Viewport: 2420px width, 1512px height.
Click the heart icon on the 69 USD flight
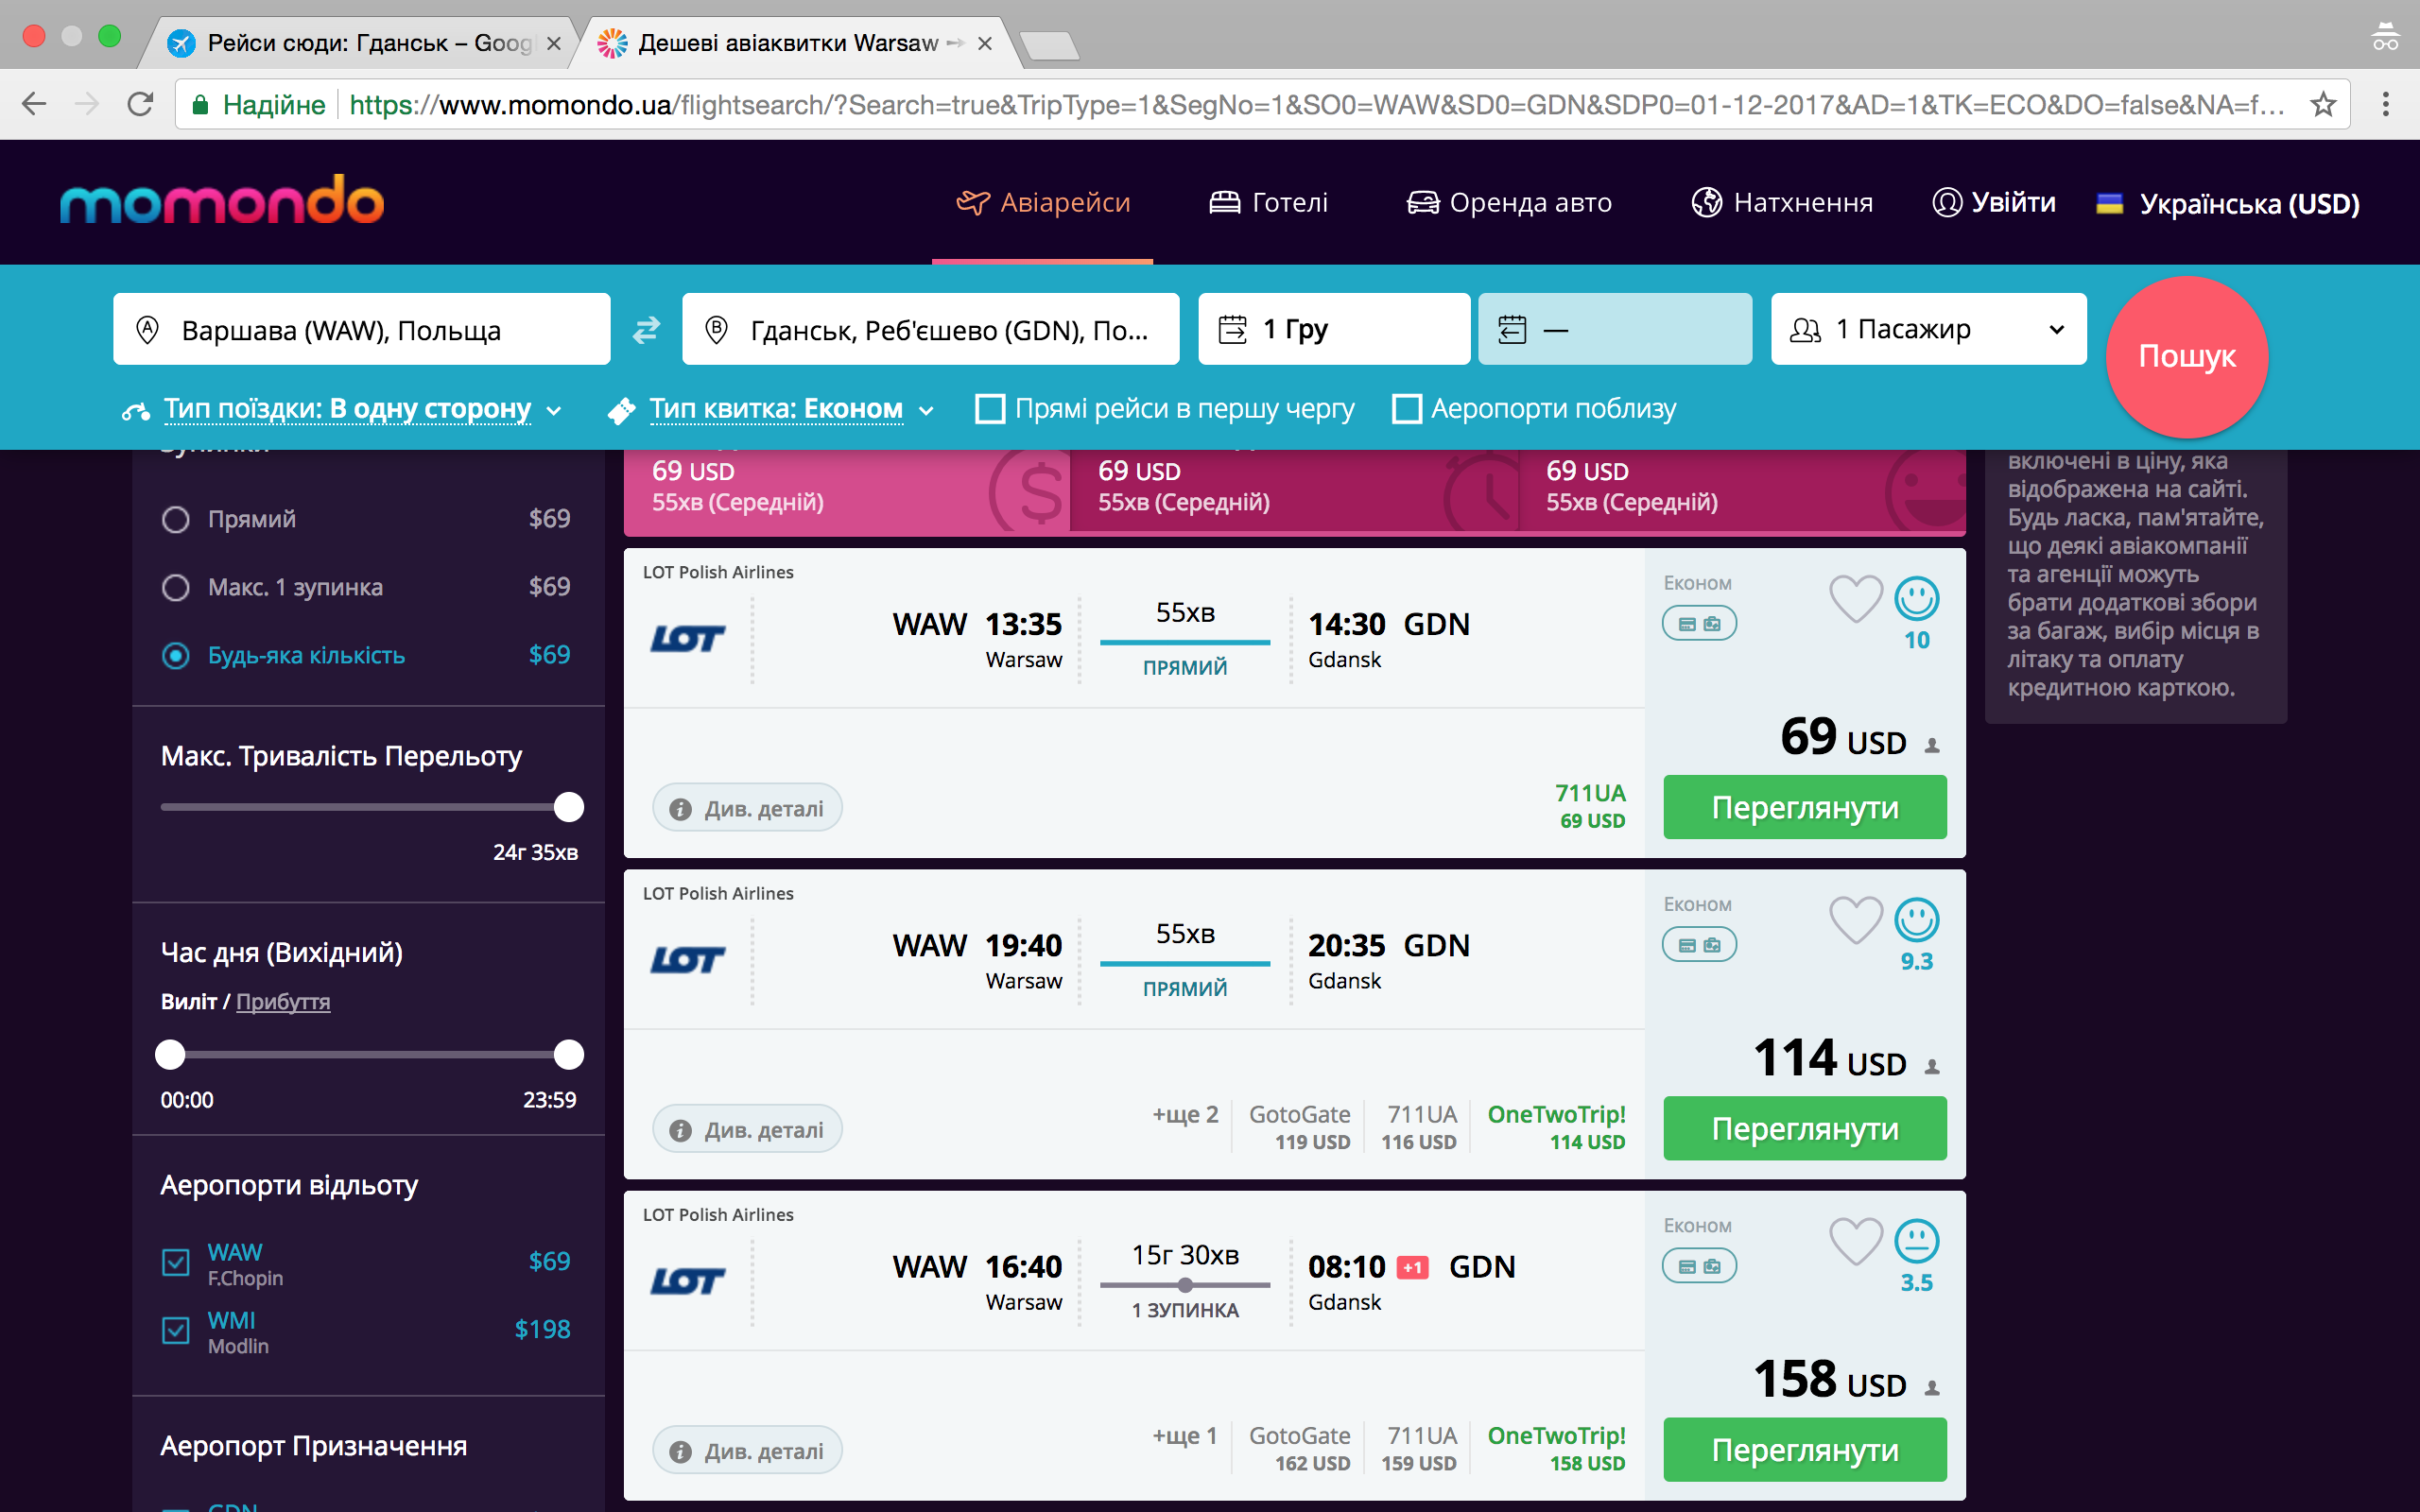pyautogui.click(x=1855, y=599)
